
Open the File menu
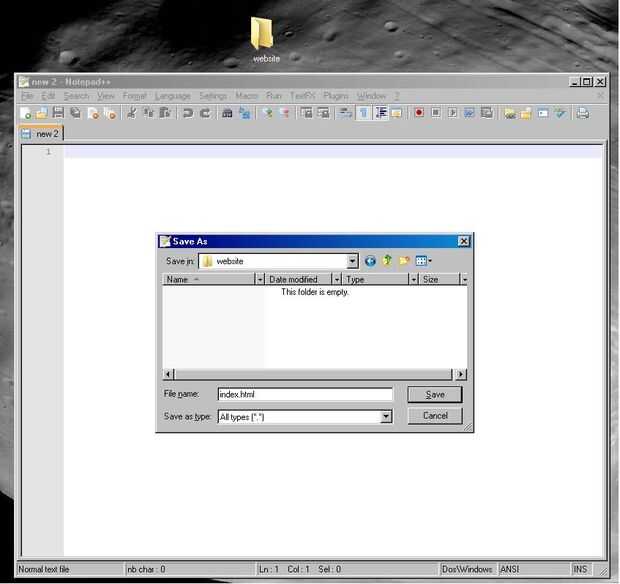27,96
